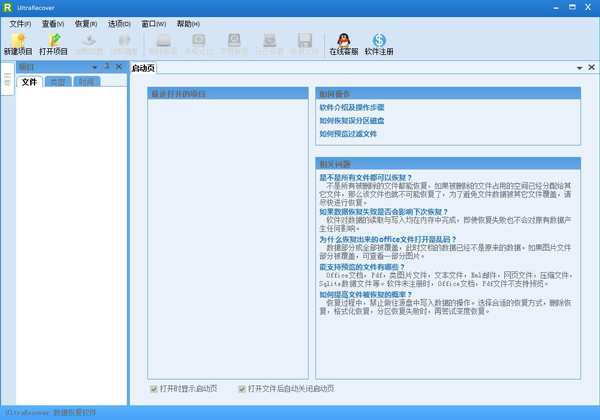Click the 误格式化 (Format Recovery) toolbar icon
Screen dimensions: 600x420
click(x=199, y=44)
